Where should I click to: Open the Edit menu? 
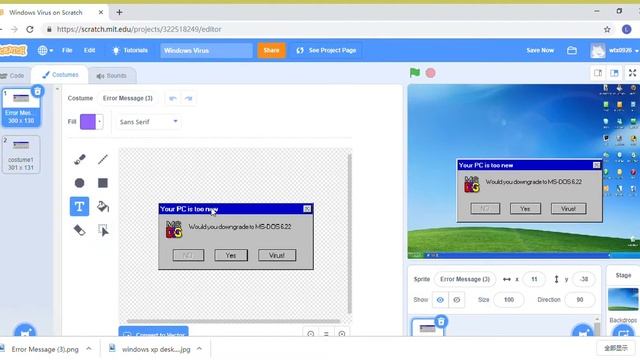pyautogui.click(x=89, y=50)
